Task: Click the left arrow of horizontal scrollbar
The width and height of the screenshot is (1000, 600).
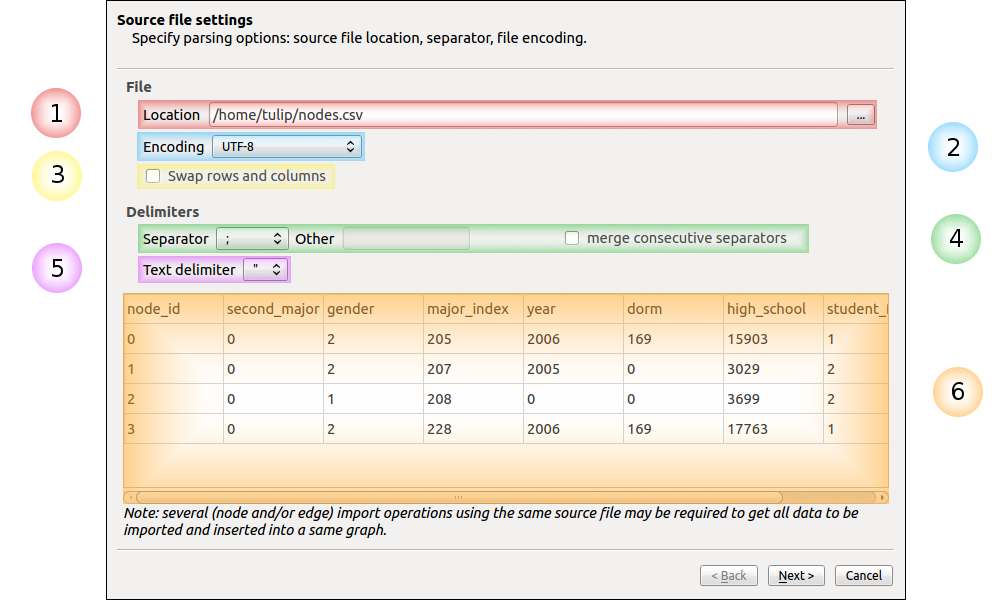Action: tap(129, 497)
